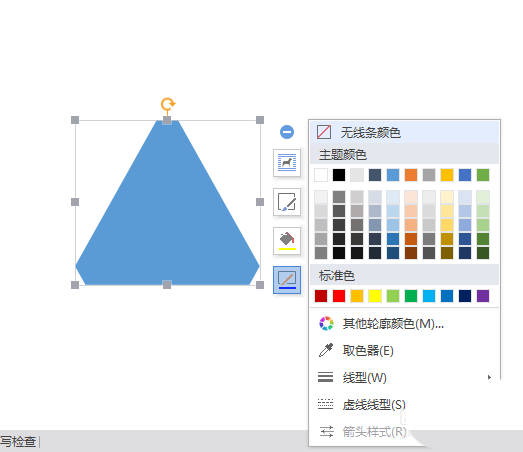Click the bottom-middle resize handle of shape
This screenshot has height=452, width=523.
coord(167,285)
